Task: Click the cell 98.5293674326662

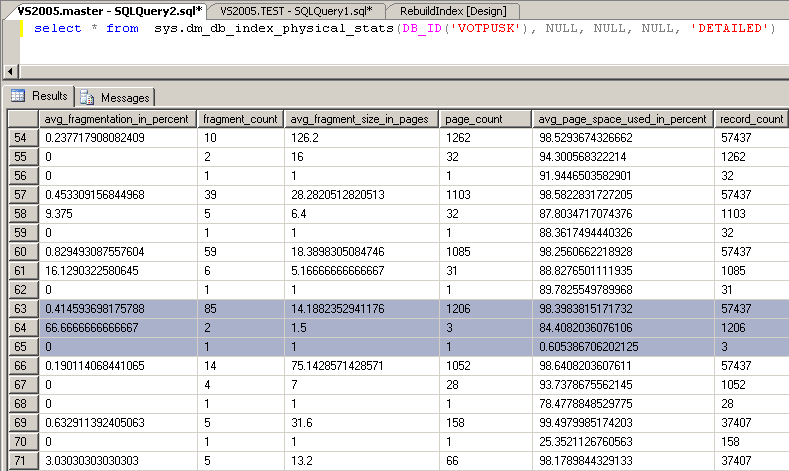Action: (x=623, y=138)
